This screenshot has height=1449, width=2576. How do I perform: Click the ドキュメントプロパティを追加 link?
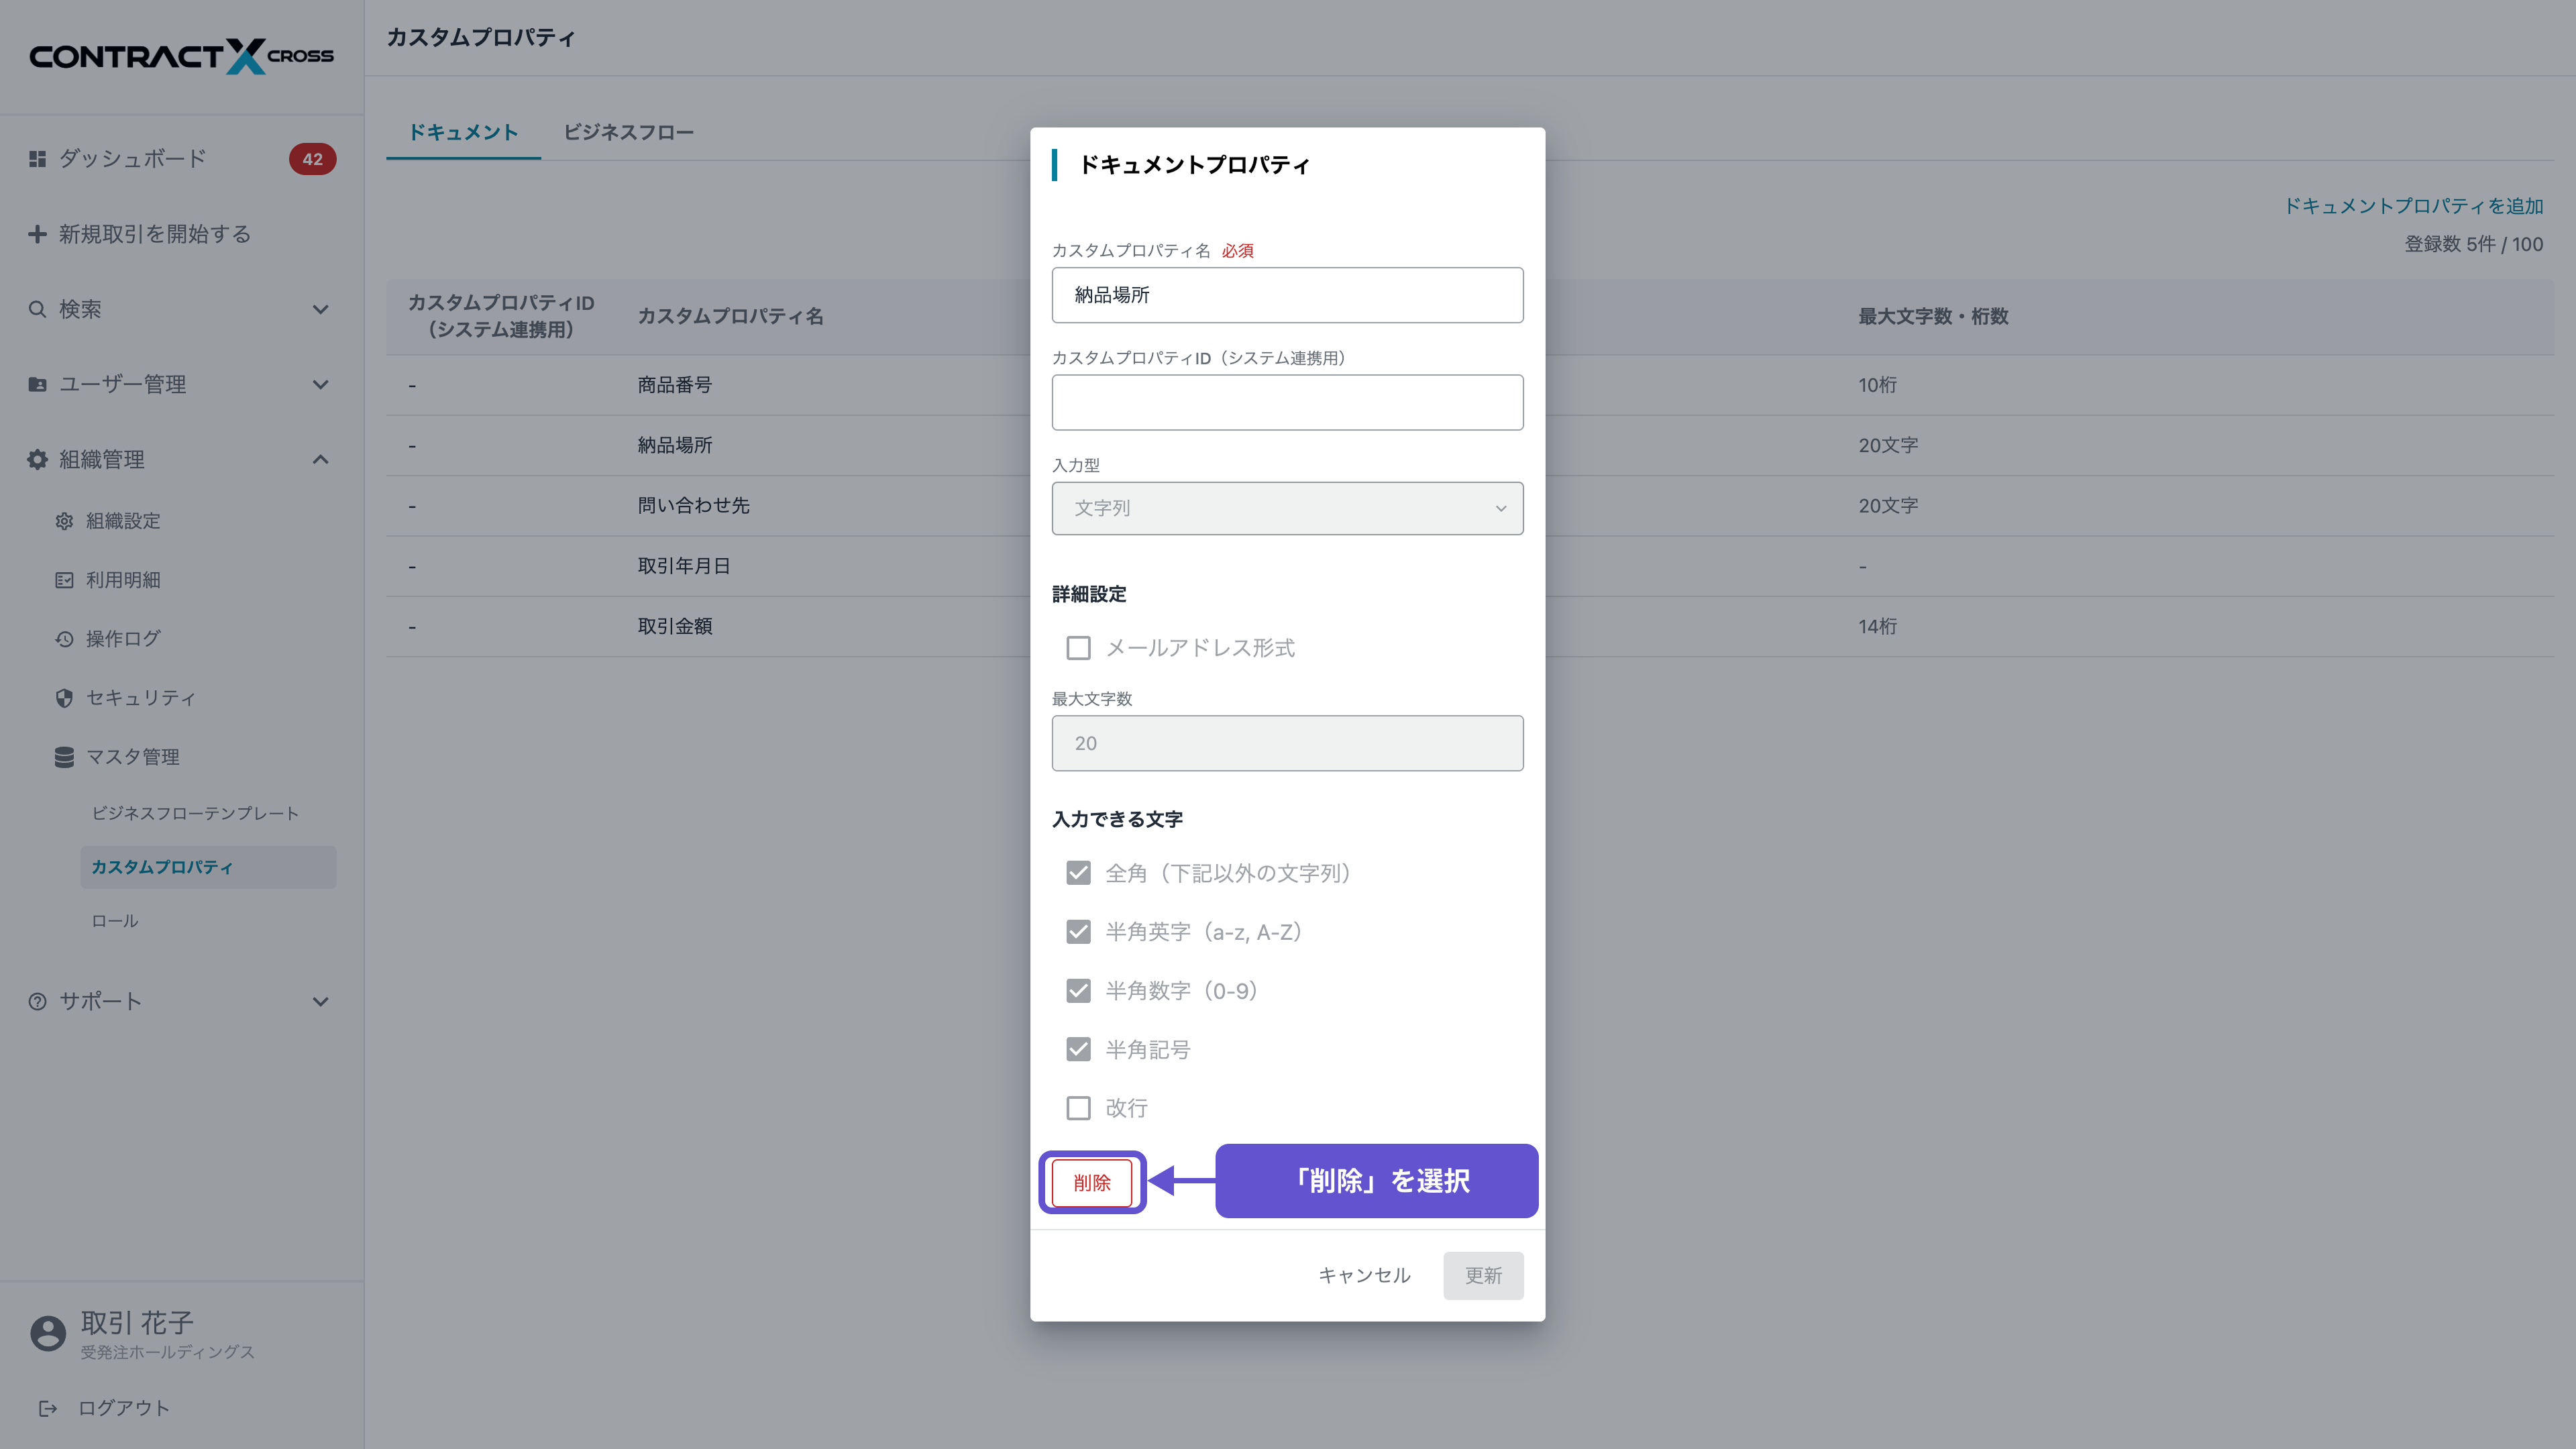point(2413,206)
